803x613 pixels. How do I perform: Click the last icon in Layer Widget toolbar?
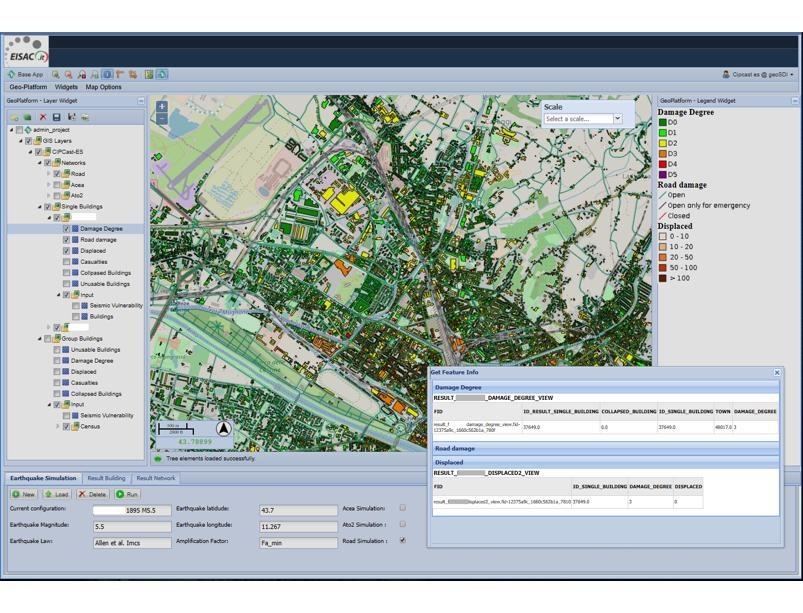(85, 117)
